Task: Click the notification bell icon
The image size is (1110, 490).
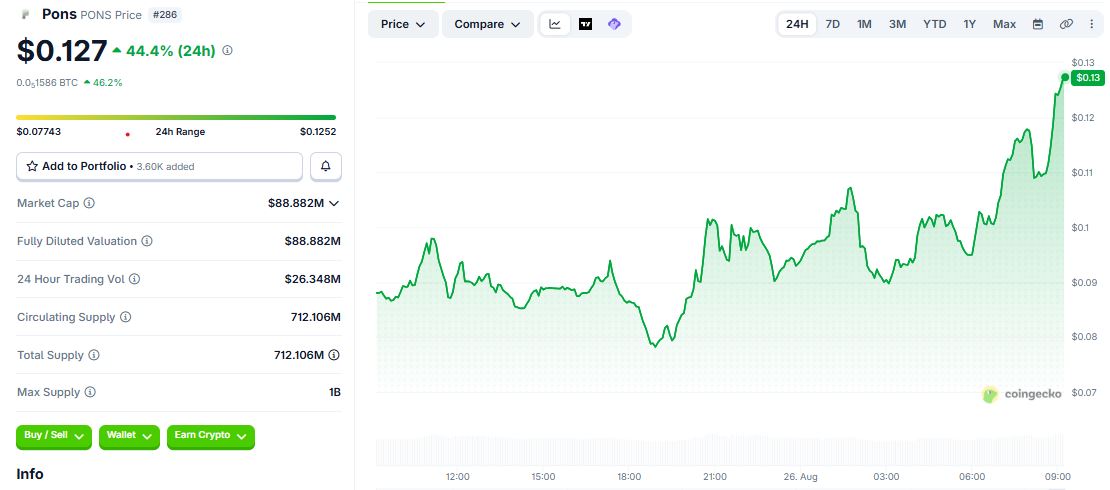Action: click(326, 166)
